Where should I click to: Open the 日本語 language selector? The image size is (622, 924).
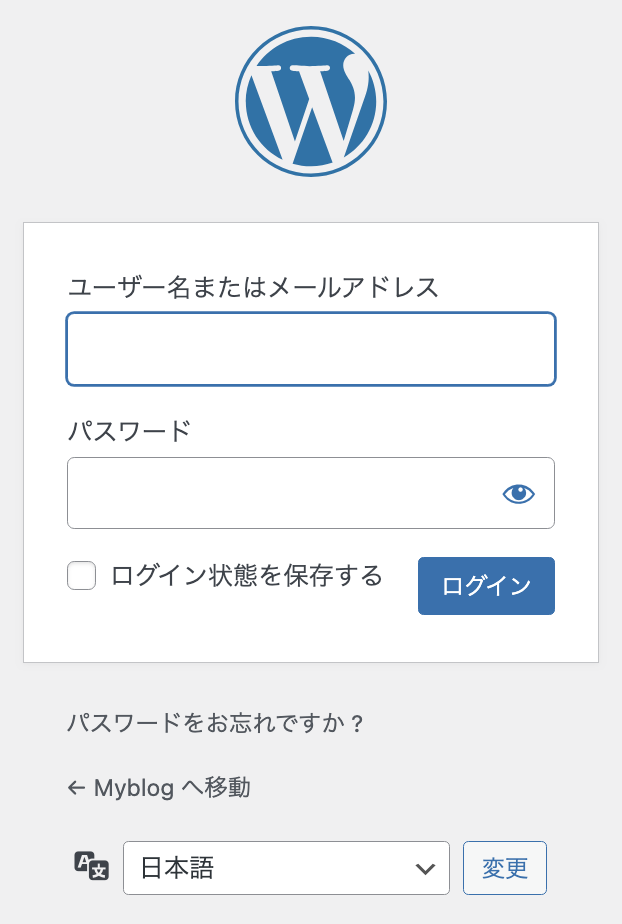pyautogui.click(x=286, y=868)
